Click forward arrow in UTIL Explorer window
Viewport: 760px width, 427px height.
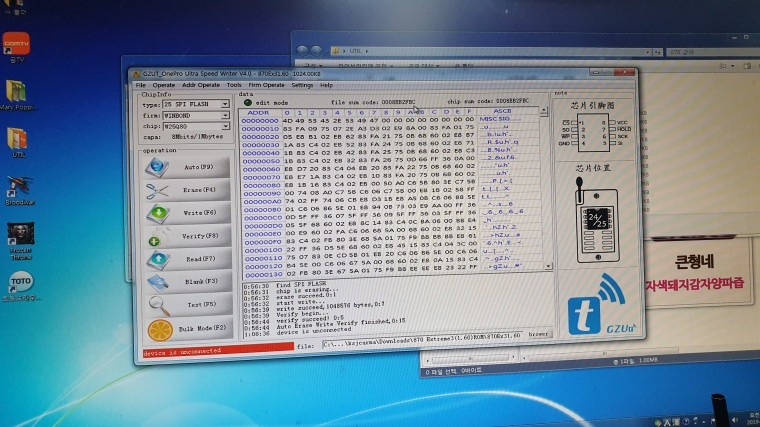(316, 50)
